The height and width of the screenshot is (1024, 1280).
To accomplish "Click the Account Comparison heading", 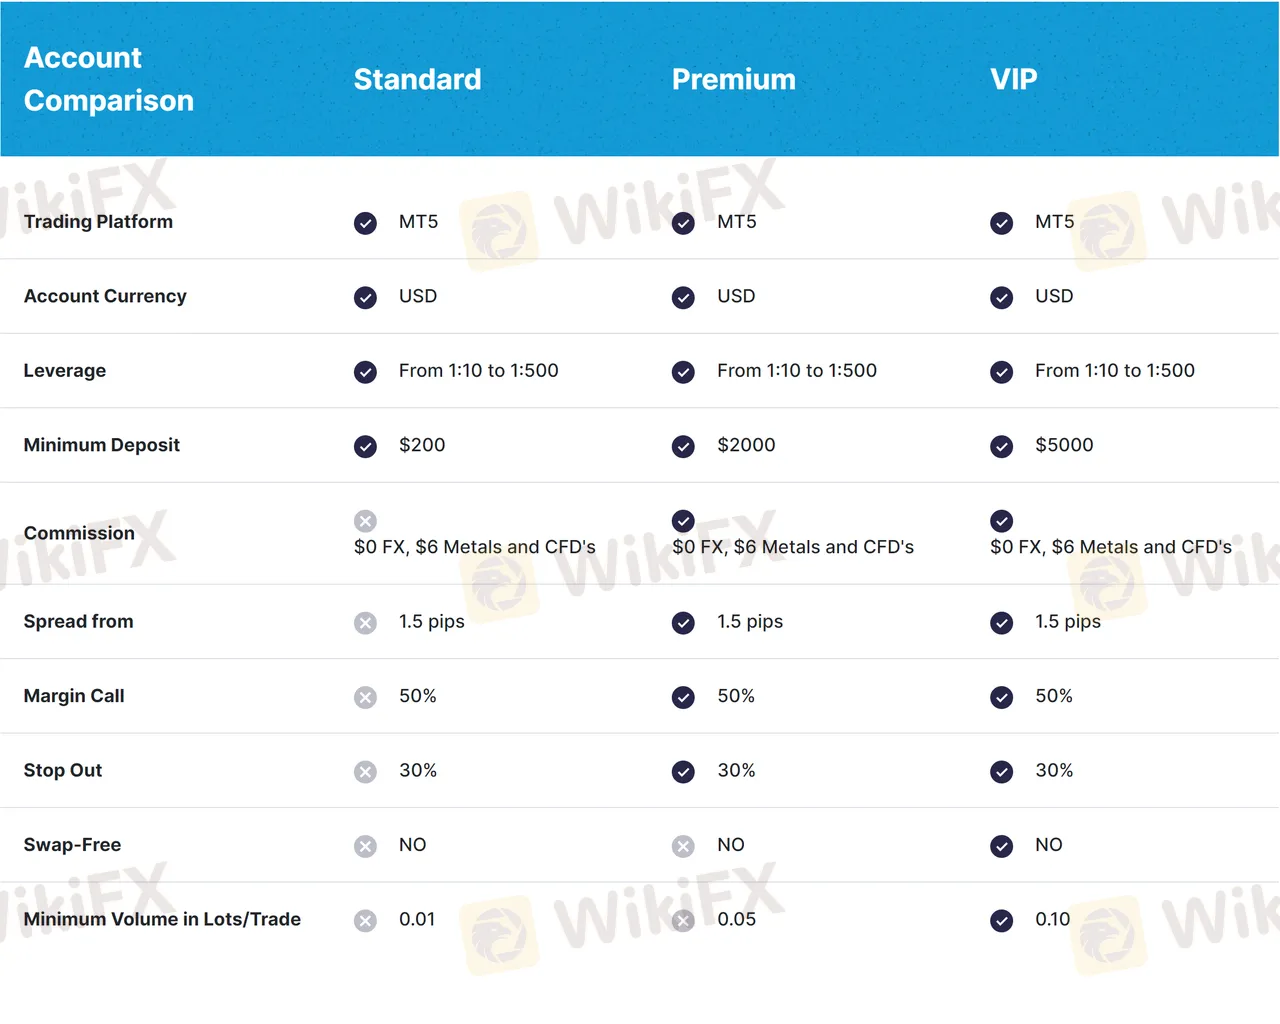I will pos(108,79).
